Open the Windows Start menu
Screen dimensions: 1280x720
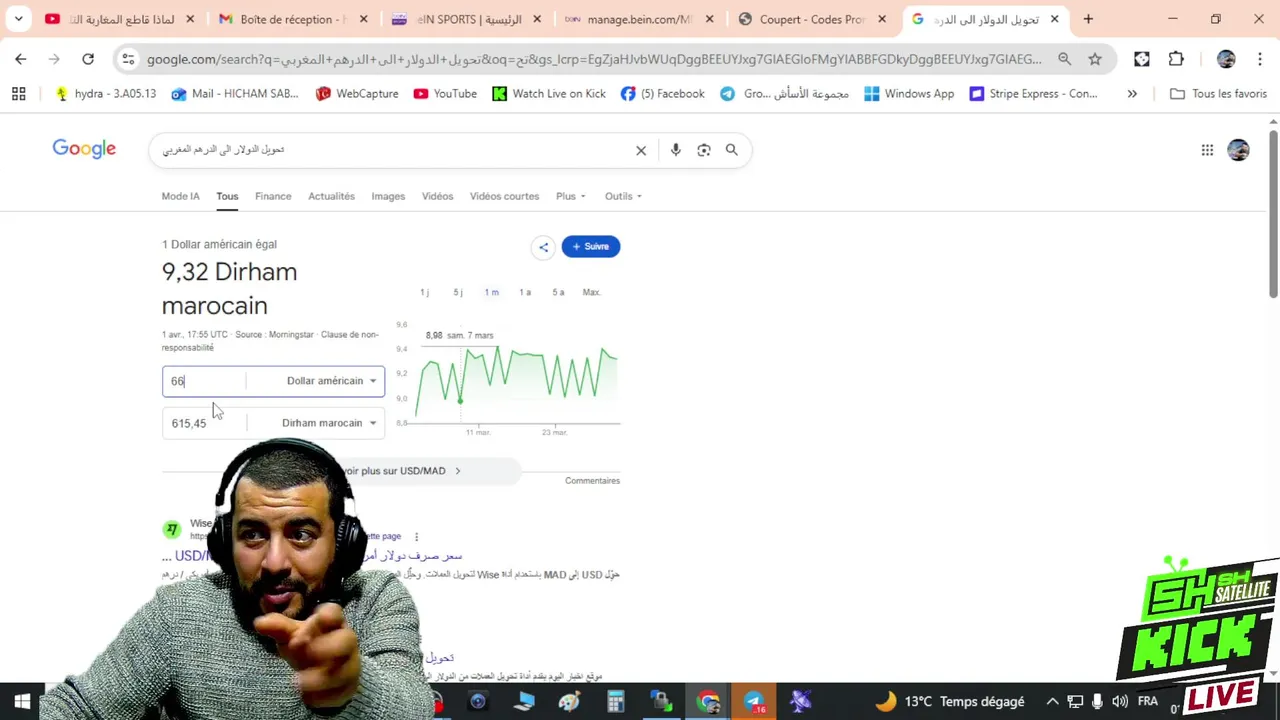[x=22, y=702]
